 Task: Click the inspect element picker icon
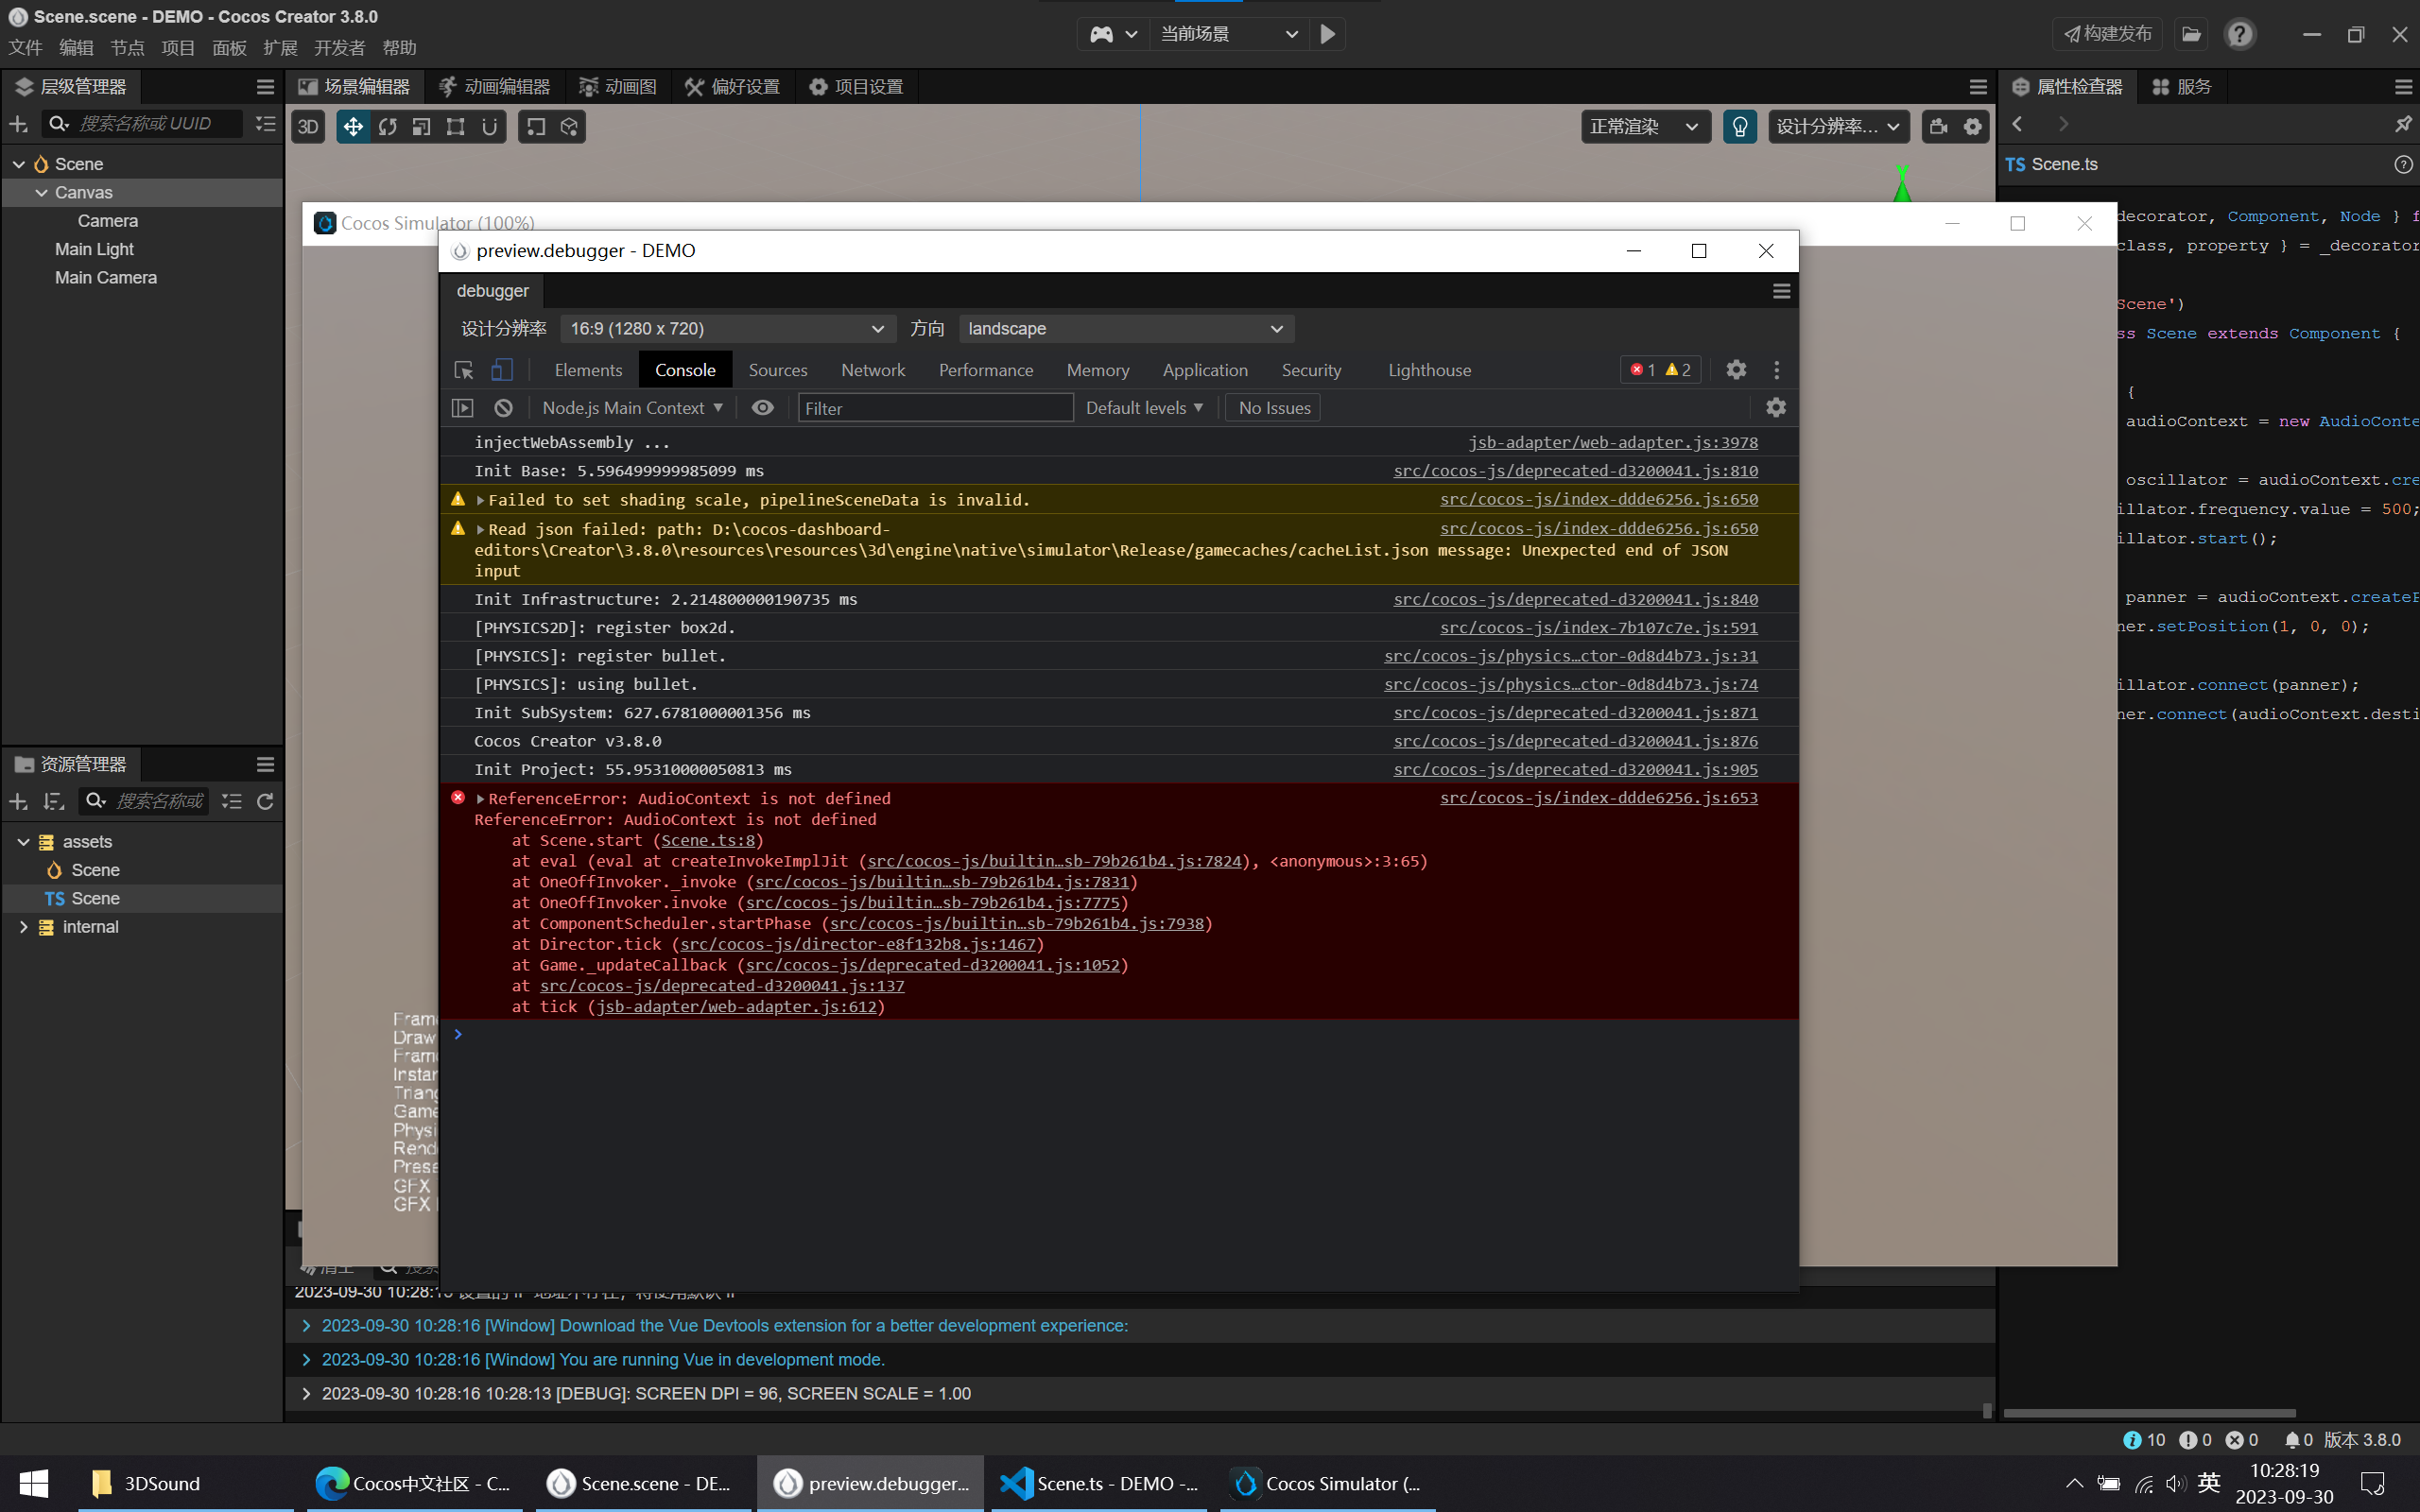coord(463,370)
